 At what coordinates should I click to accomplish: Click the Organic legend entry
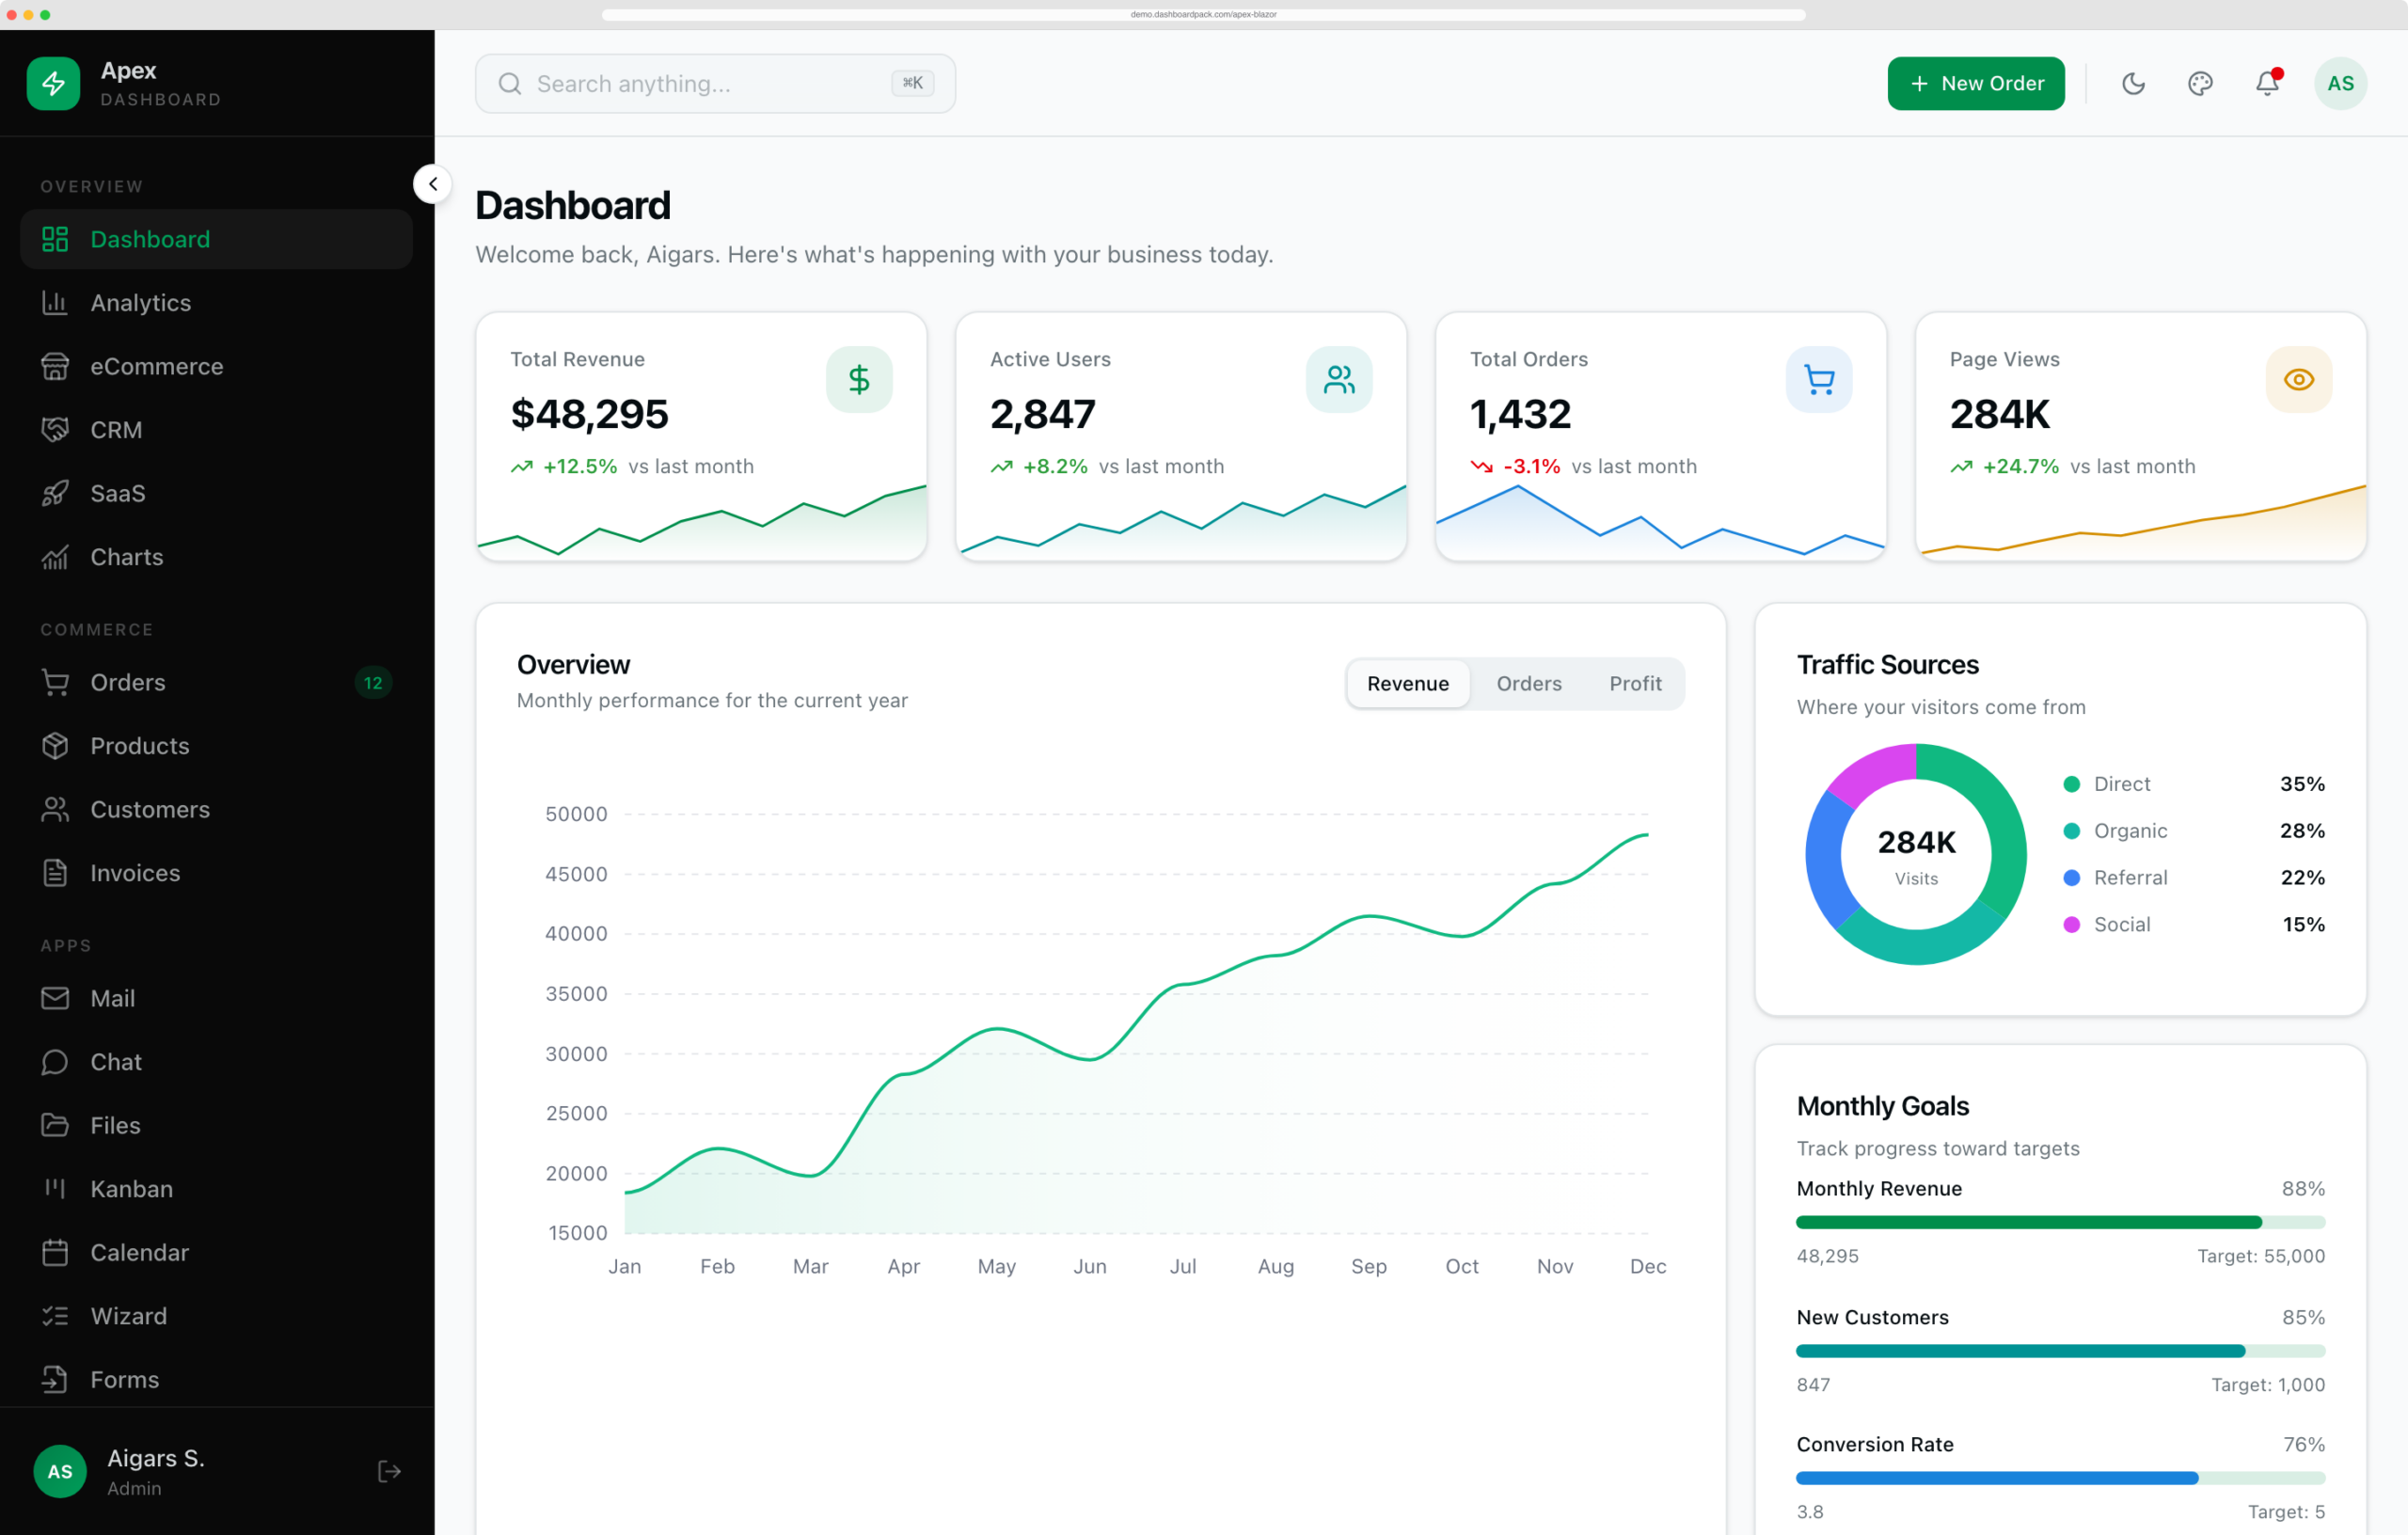click(x=2194, y=831)
